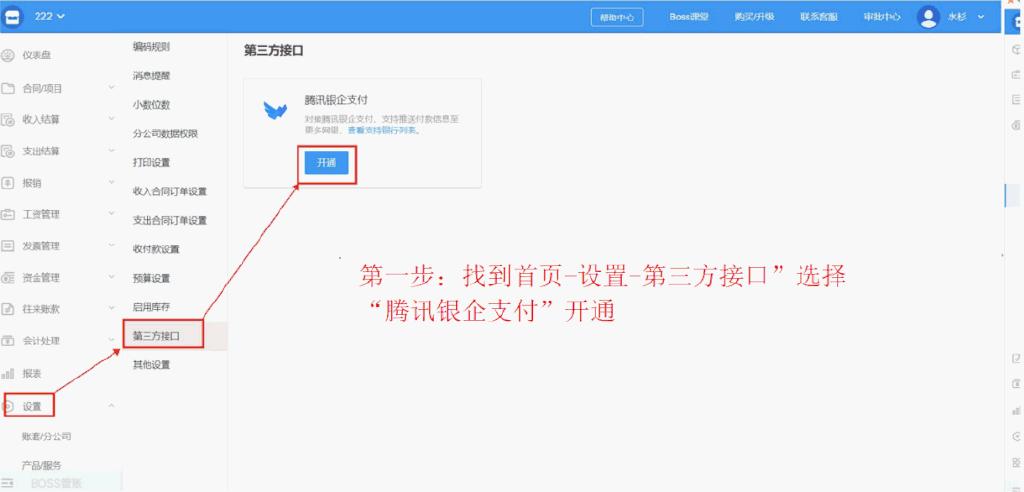
Task: Select 收付款设置
Action: (156, 249)
